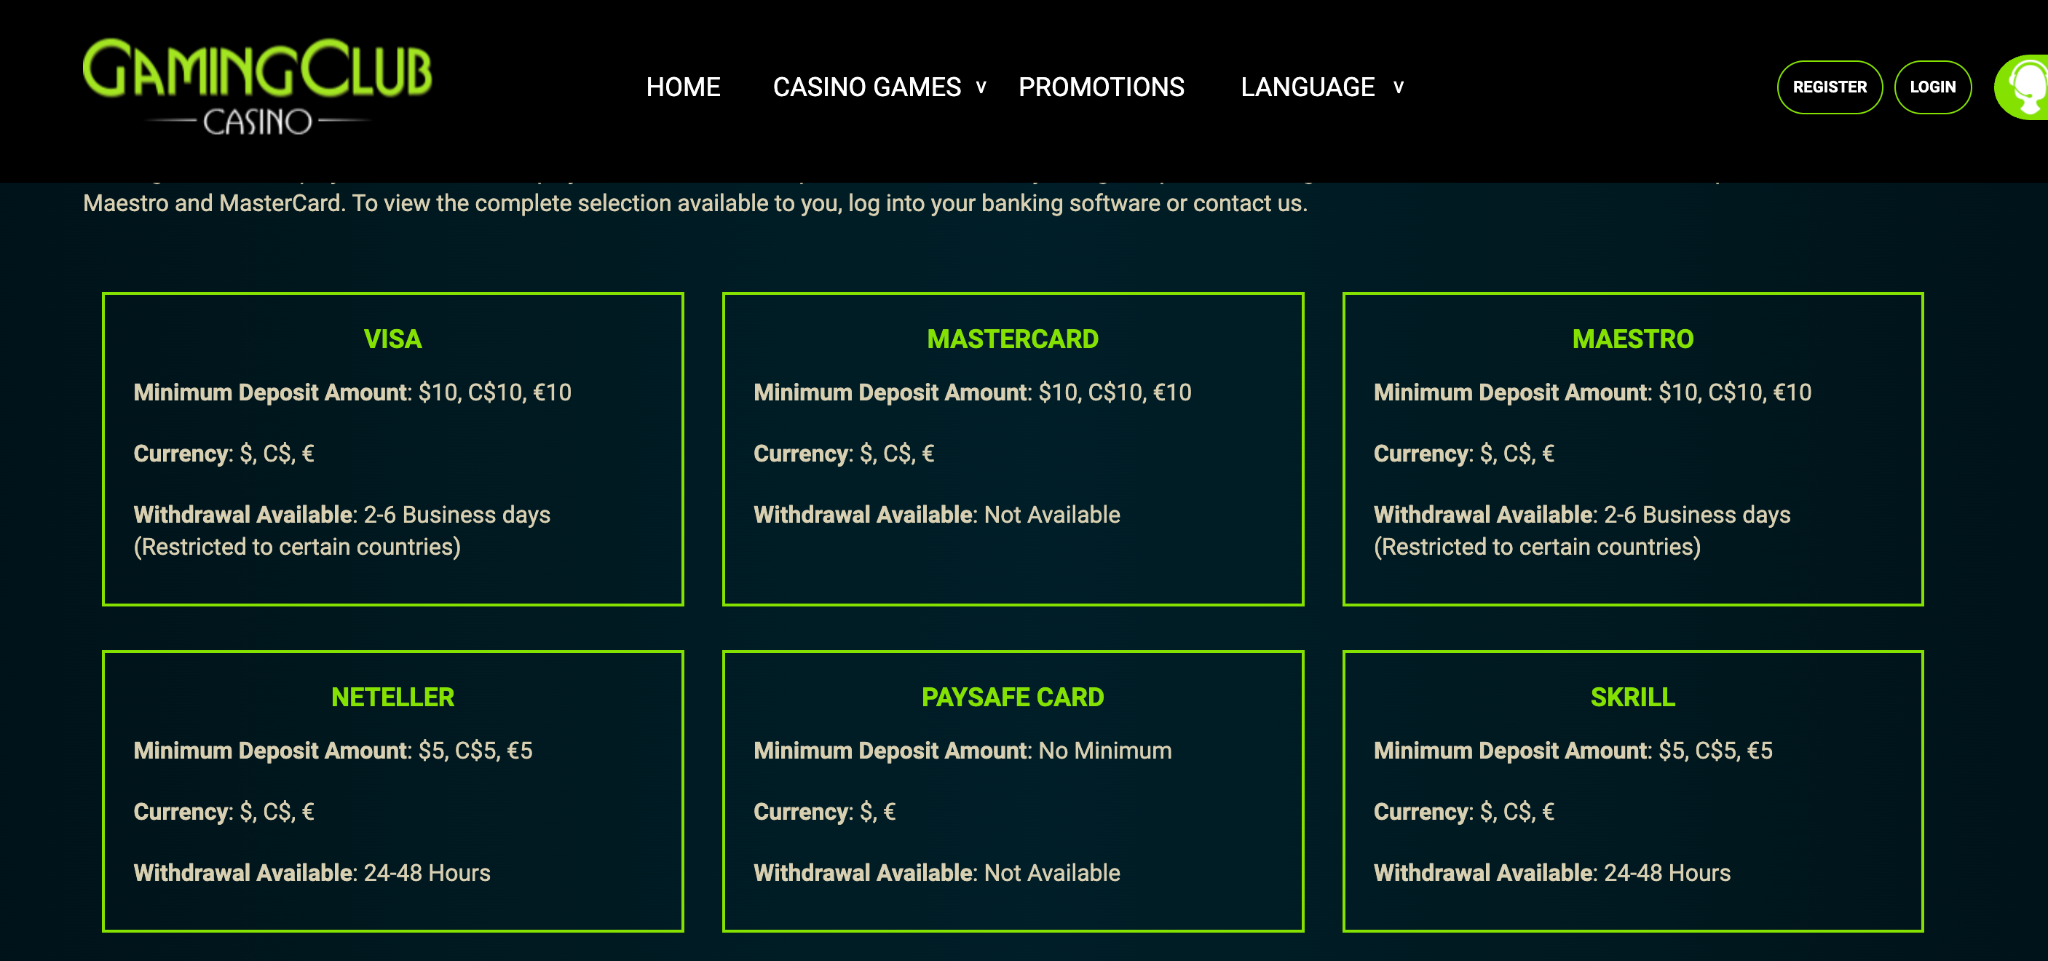Click the VISA heading label
2048x961 pixels.
point(392,339)
